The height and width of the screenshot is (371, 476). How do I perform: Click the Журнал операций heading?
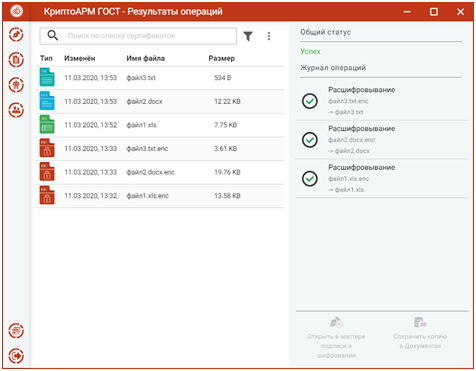[x=333, y=68]
